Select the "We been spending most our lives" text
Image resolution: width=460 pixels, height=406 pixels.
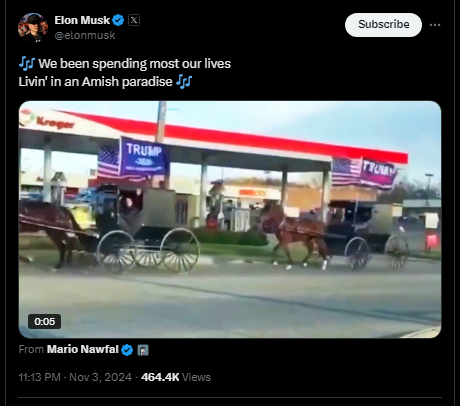135,64
